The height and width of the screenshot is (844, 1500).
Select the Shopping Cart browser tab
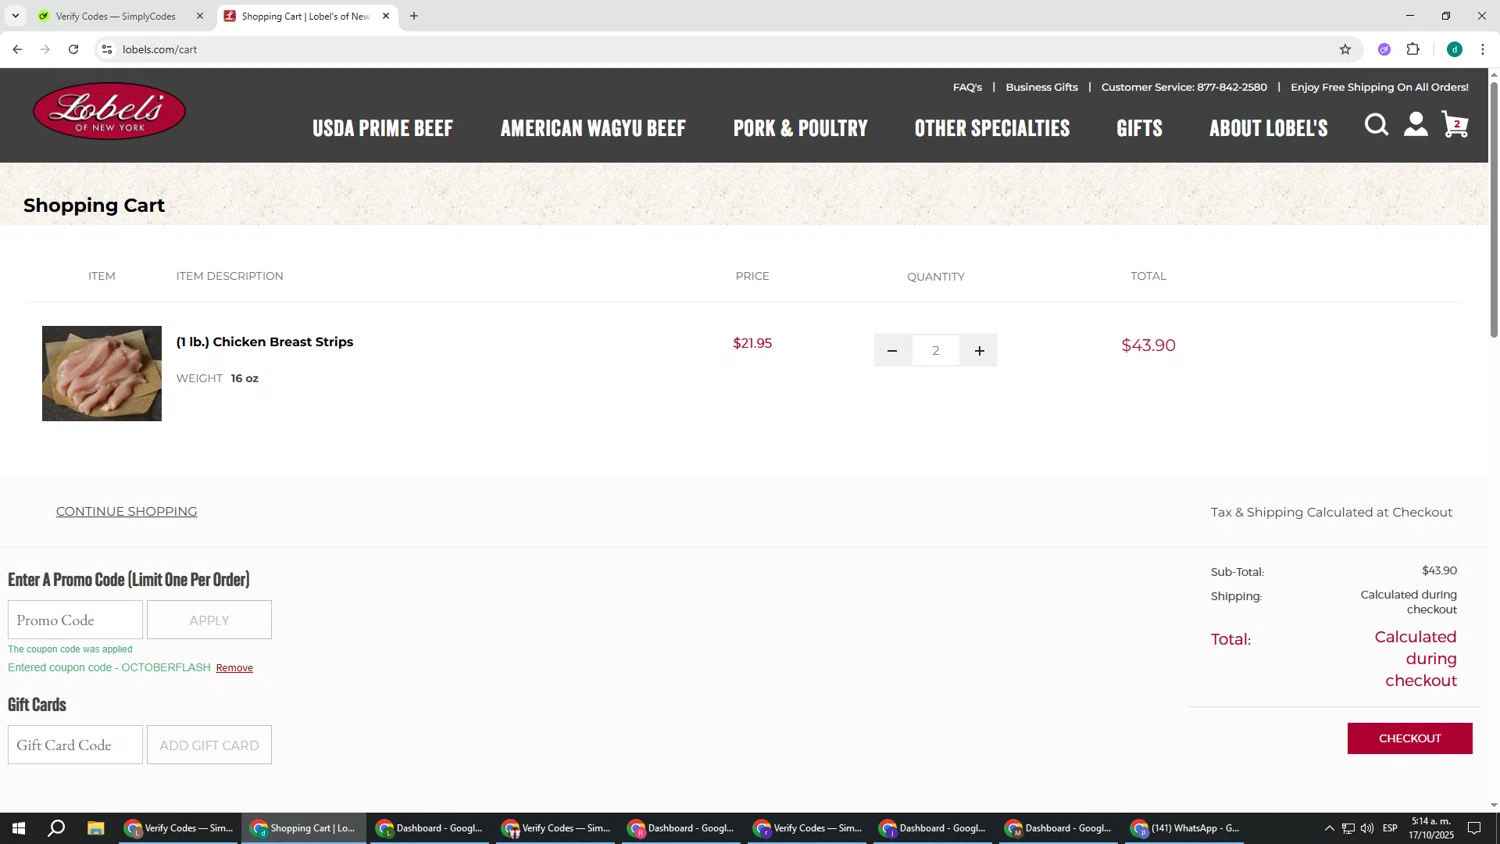305,16
